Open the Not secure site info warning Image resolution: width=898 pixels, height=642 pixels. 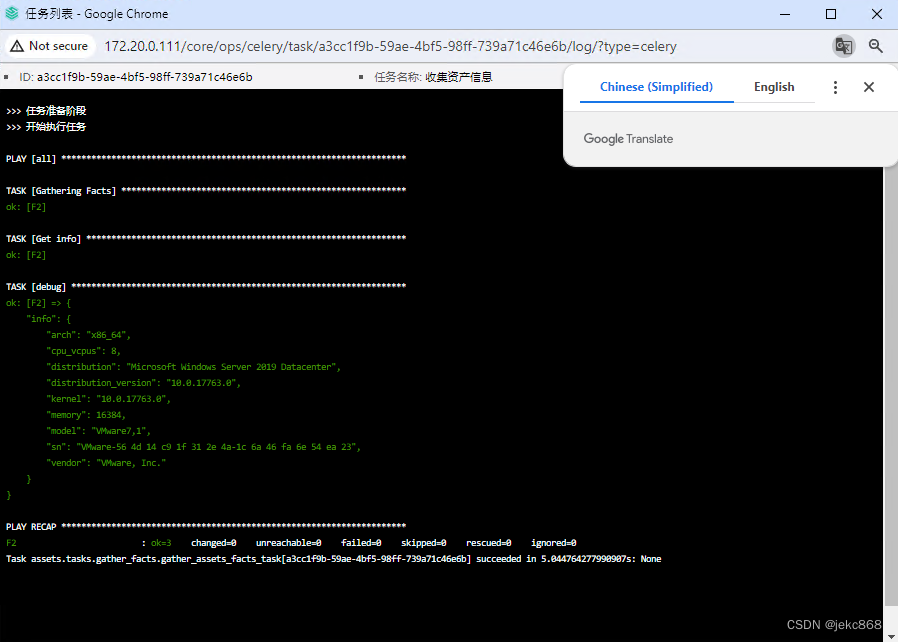point(49,46)
